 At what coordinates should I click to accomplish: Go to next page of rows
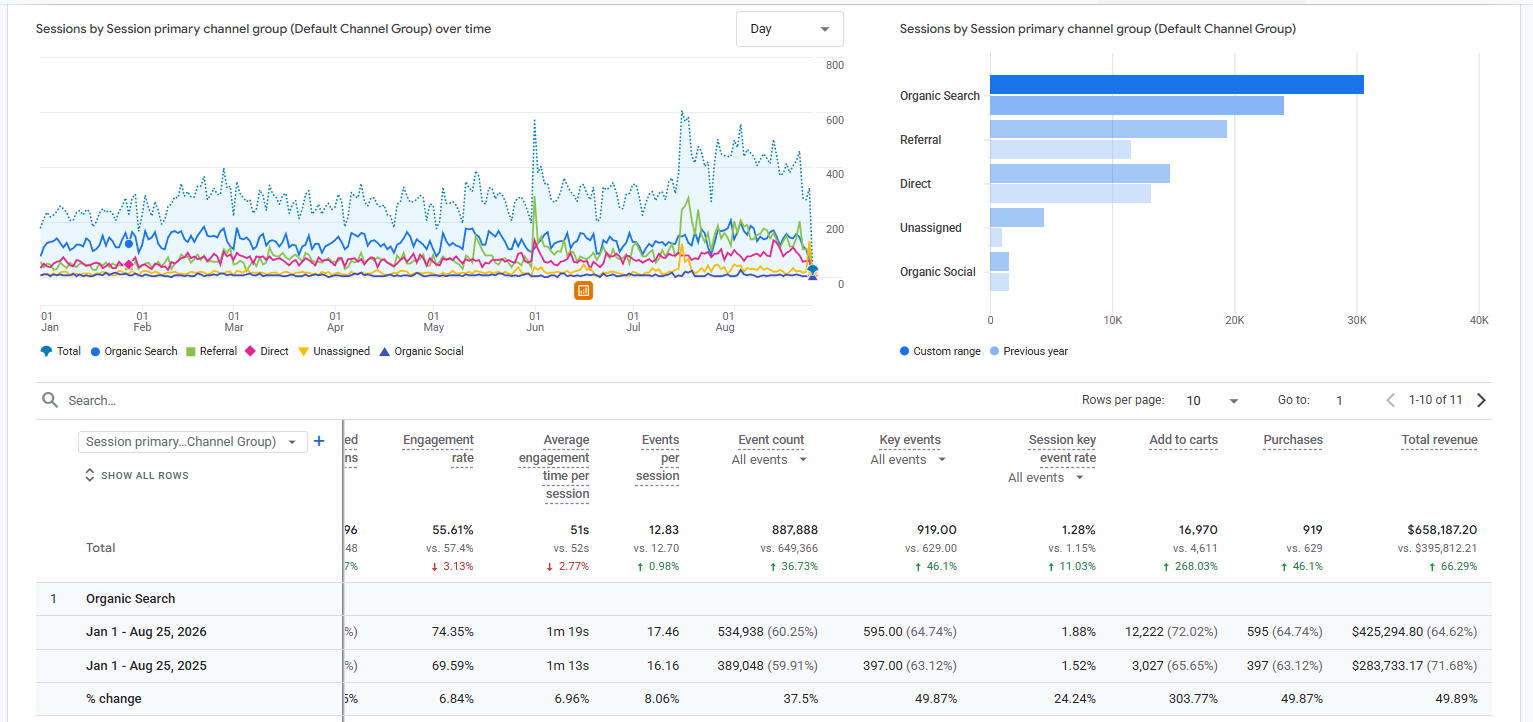1481,400
